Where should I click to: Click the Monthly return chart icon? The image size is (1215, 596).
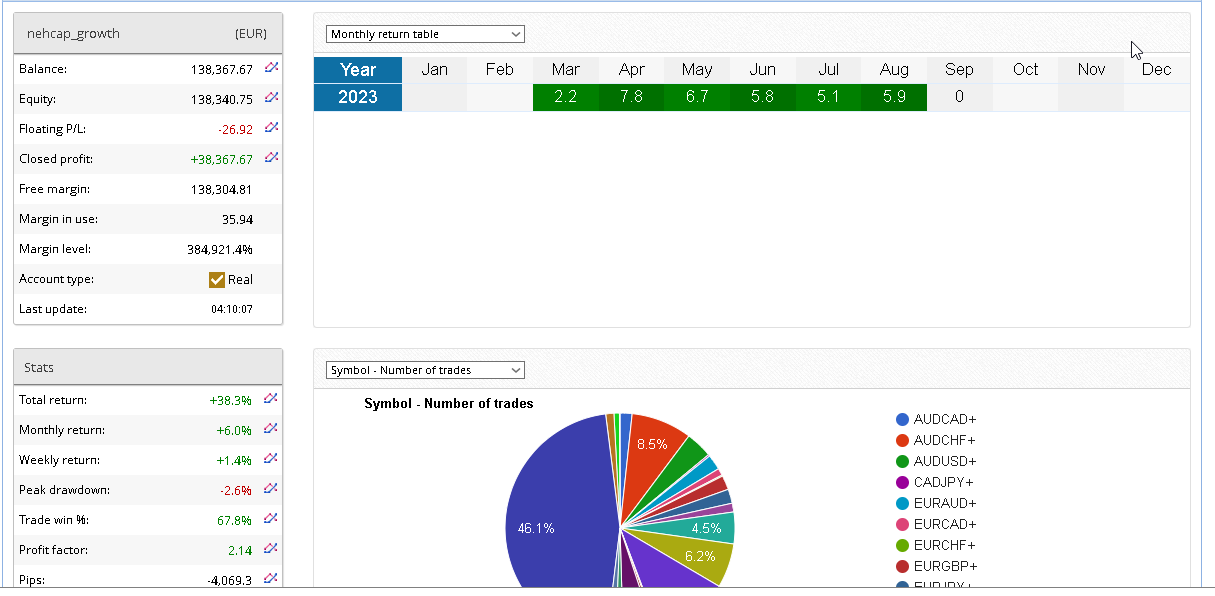[271, 429]
